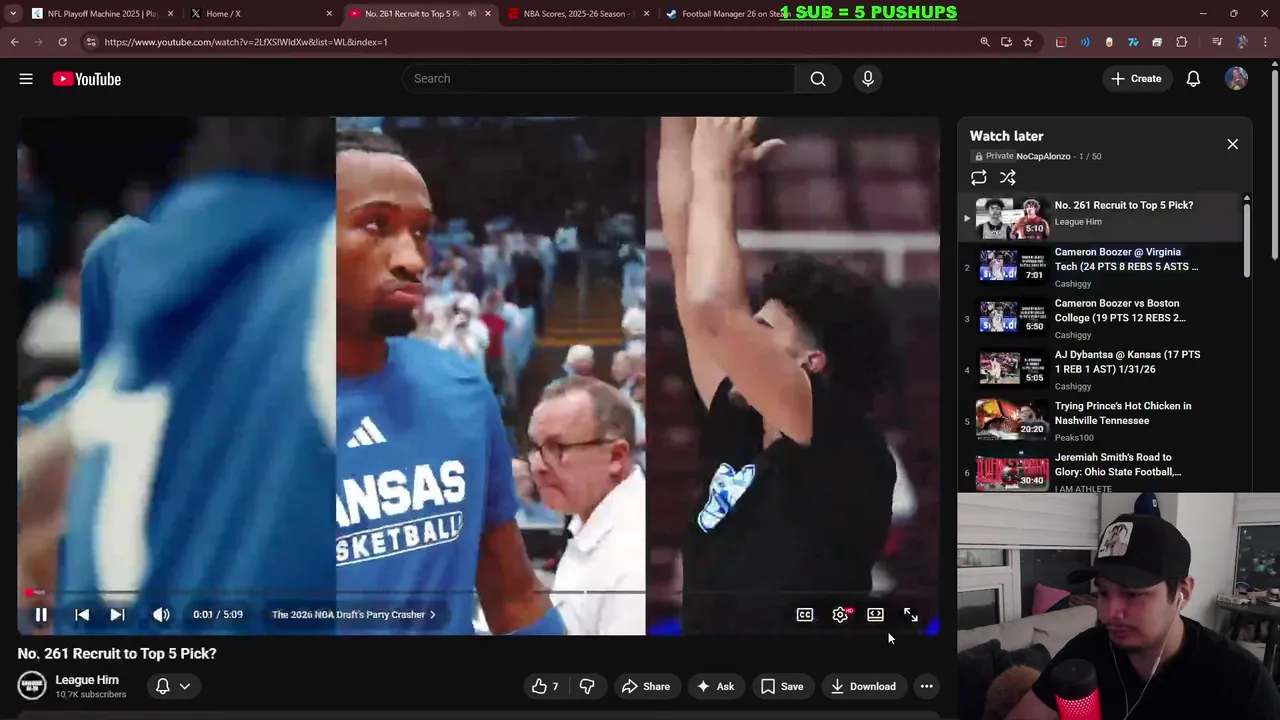Switch to theater mode
The width and height of the screenshot is (1280, 720).
[x=875, y=615]
